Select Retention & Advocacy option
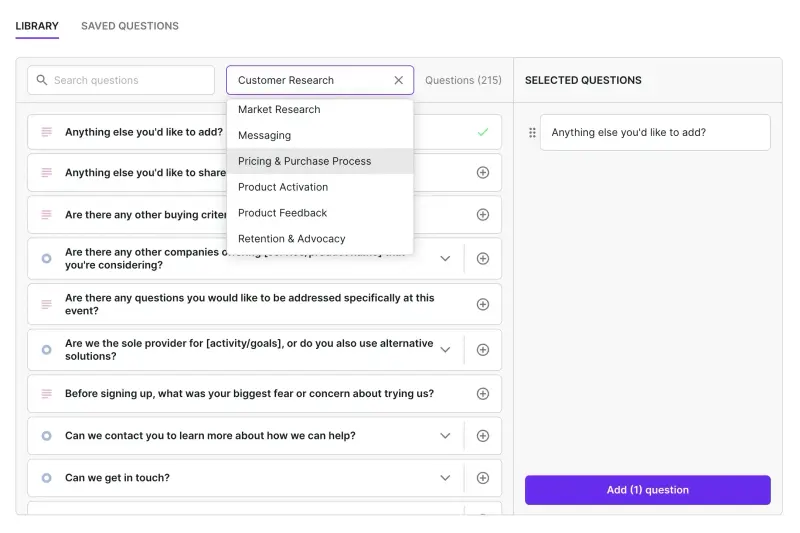The width and height of the screenshot is (800, 533). coord(320,239)
